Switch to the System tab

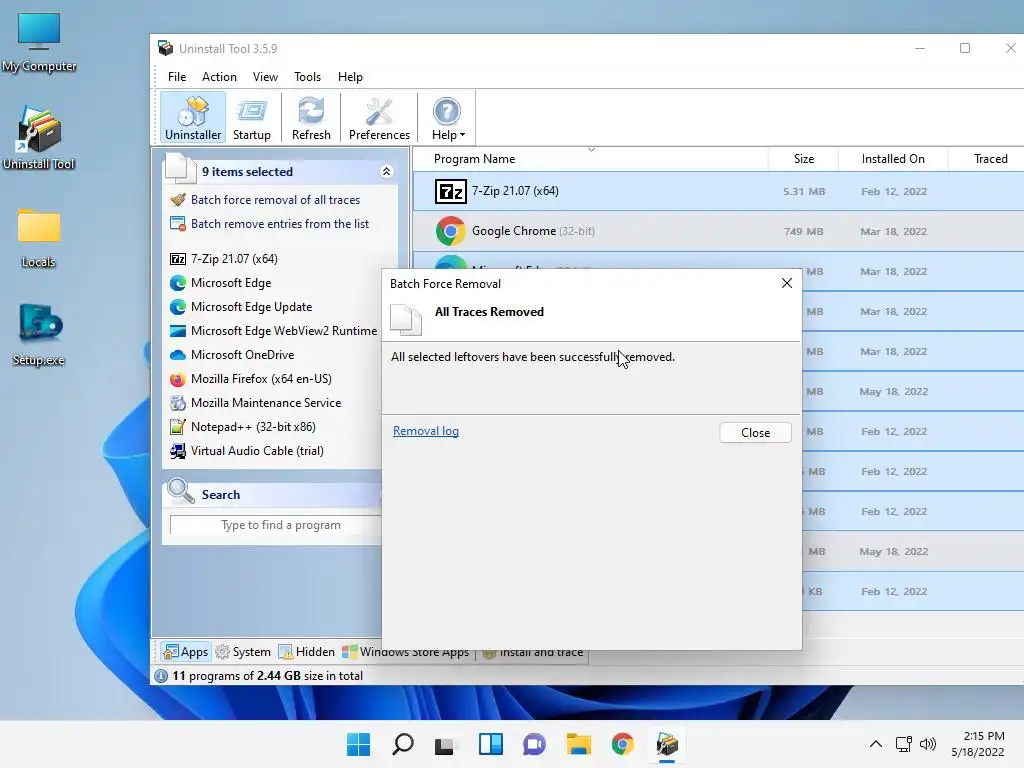[x=243, y=652]
